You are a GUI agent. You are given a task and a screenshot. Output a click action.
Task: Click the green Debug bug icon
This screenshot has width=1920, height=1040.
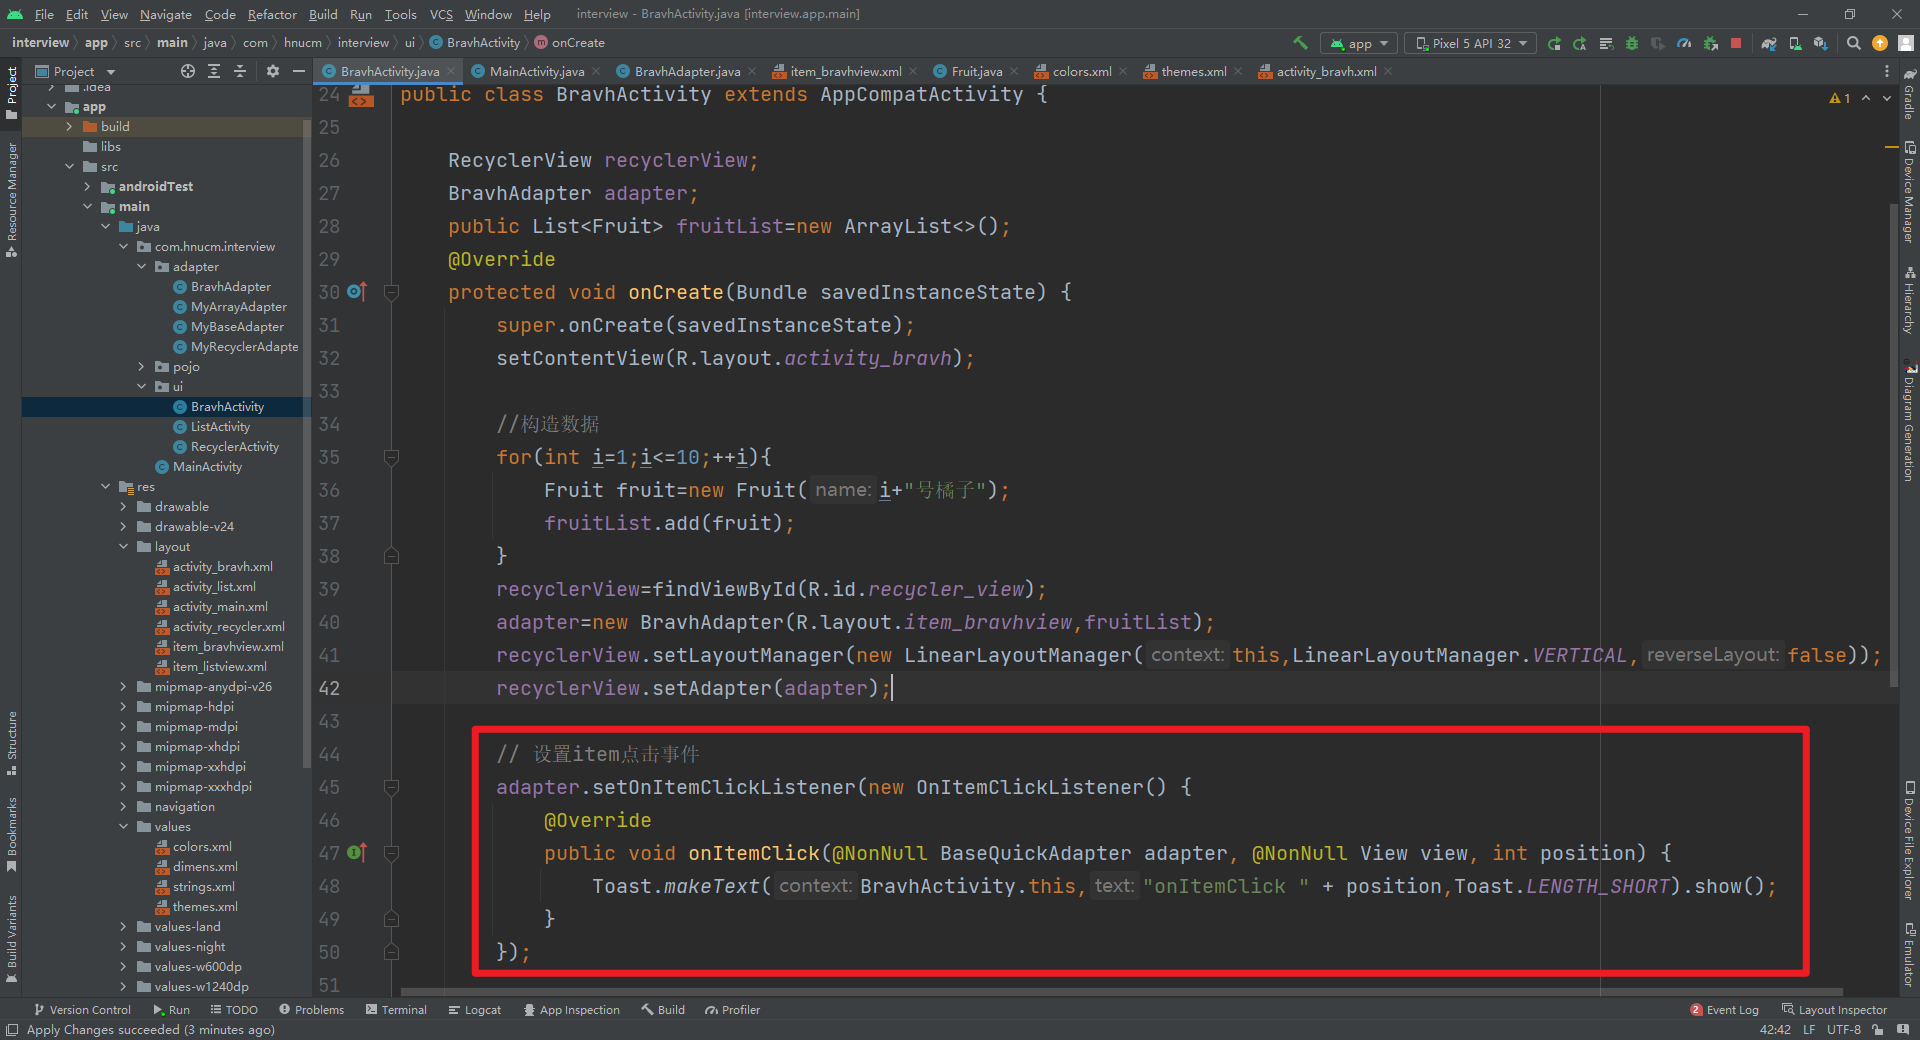(x=1632, y=43)
